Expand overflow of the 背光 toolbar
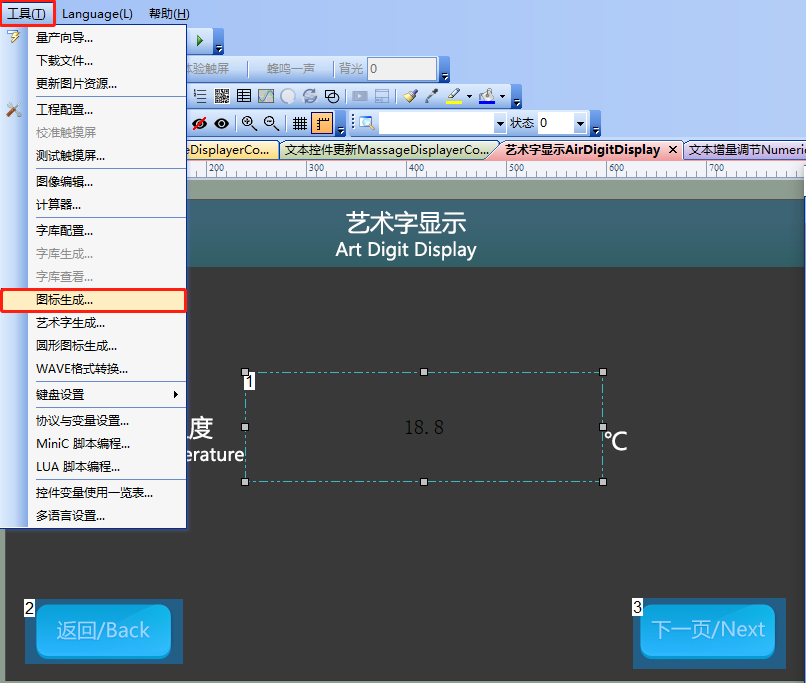Screen dimensions: 806x683 click(445, 69)
